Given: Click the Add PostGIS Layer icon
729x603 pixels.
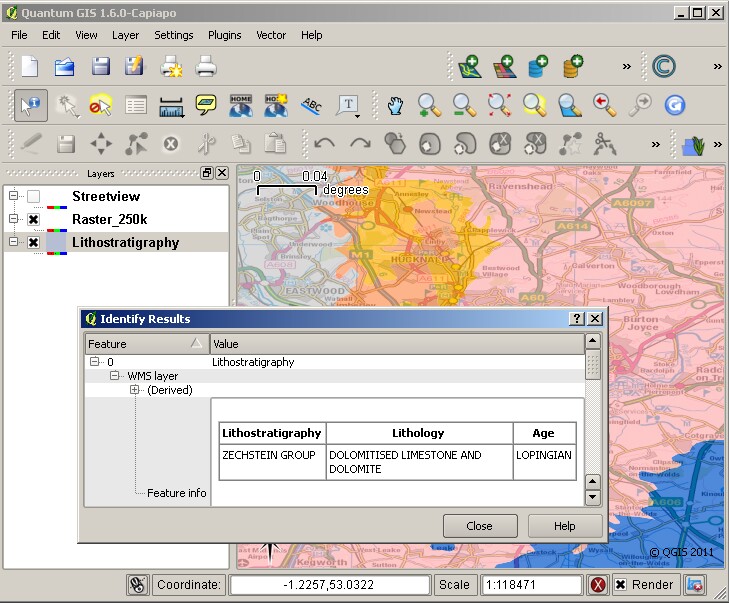Looking at the screenshot, I should click(539, 66).
